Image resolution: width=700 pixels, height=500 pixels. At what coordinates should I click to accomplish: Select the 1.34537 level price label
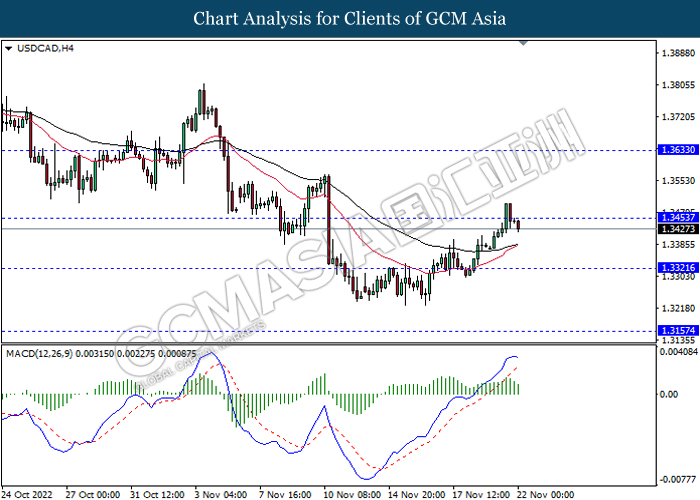[x=678, y=217]
